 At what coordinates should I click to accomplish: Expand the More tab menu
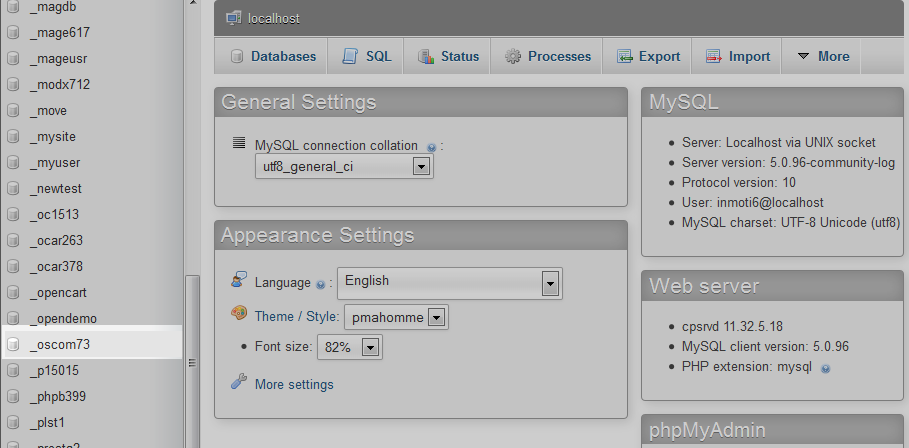click(x=822, y=57)
